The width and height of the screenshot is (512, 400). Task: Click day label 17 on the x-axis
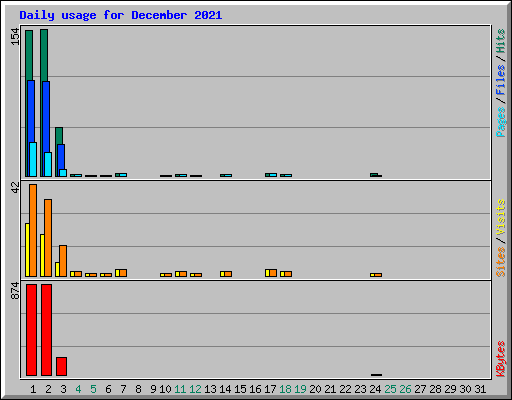(x=270, y=389)
